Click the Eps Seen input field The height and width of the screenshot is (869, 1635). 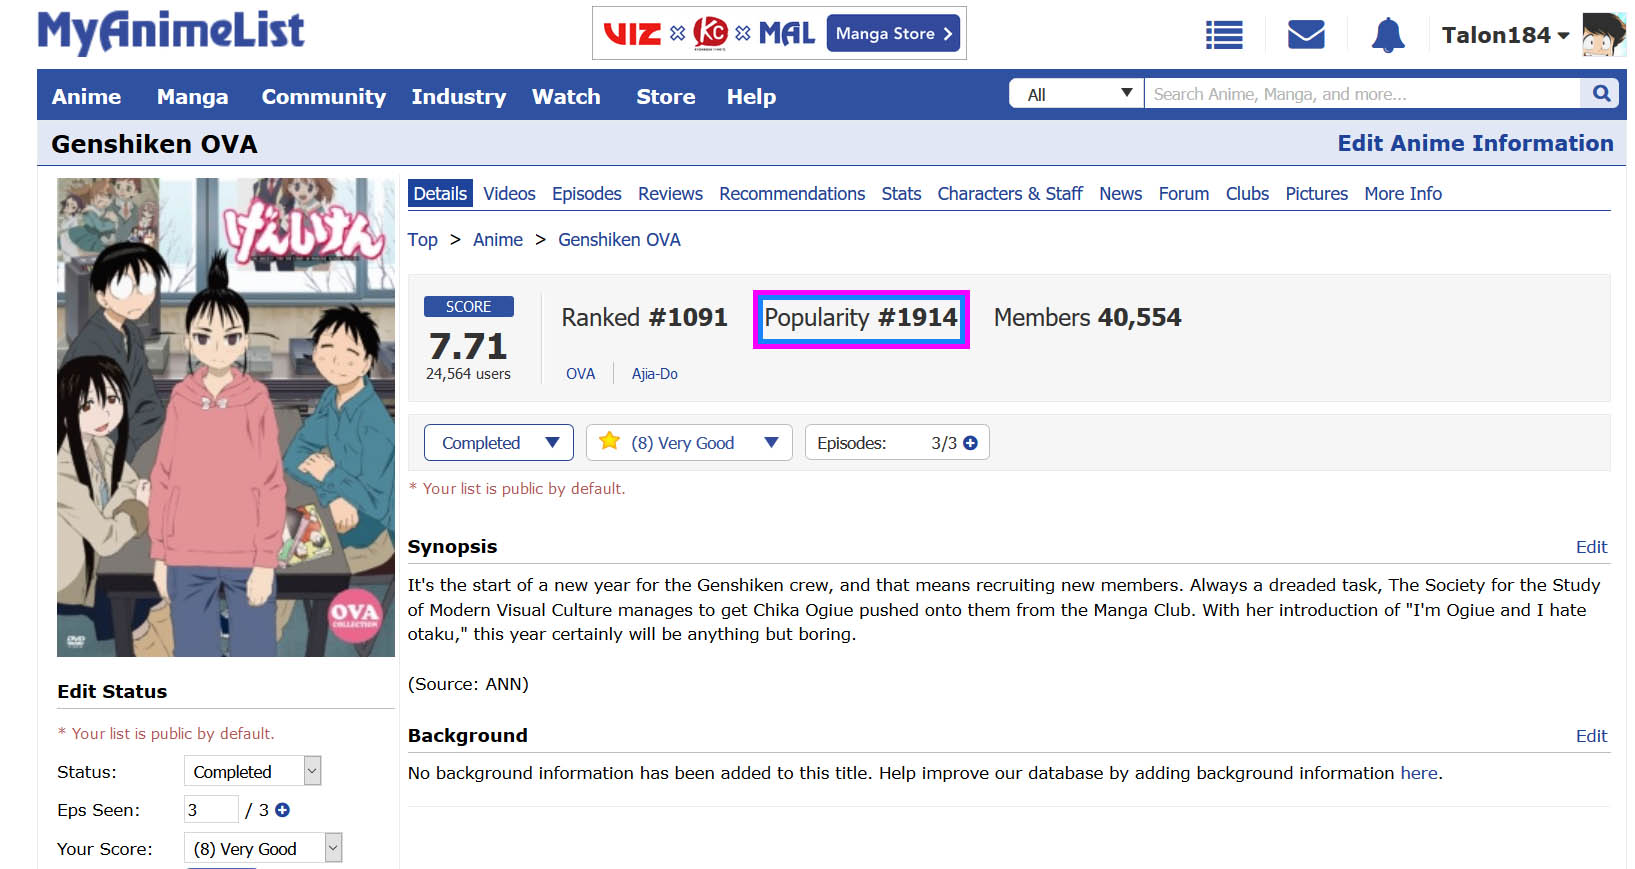211,809
